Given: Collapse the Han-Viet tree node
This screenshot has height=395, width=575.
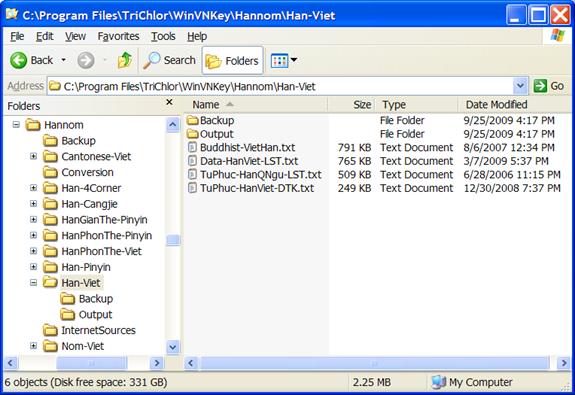Looking at the screenshot, I should click(33, 282).
